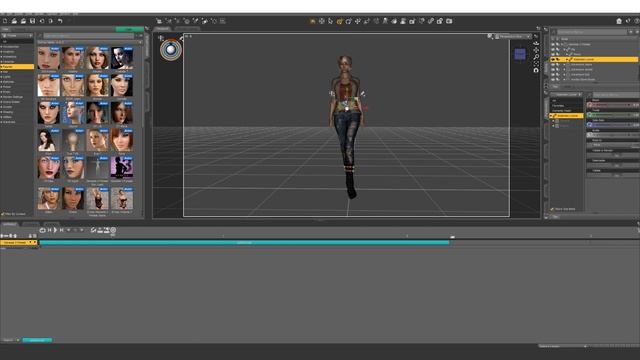This screenshot has width=640, height=360.
Task: Click the camera icon at end of top toolbar
Action: 449,21
